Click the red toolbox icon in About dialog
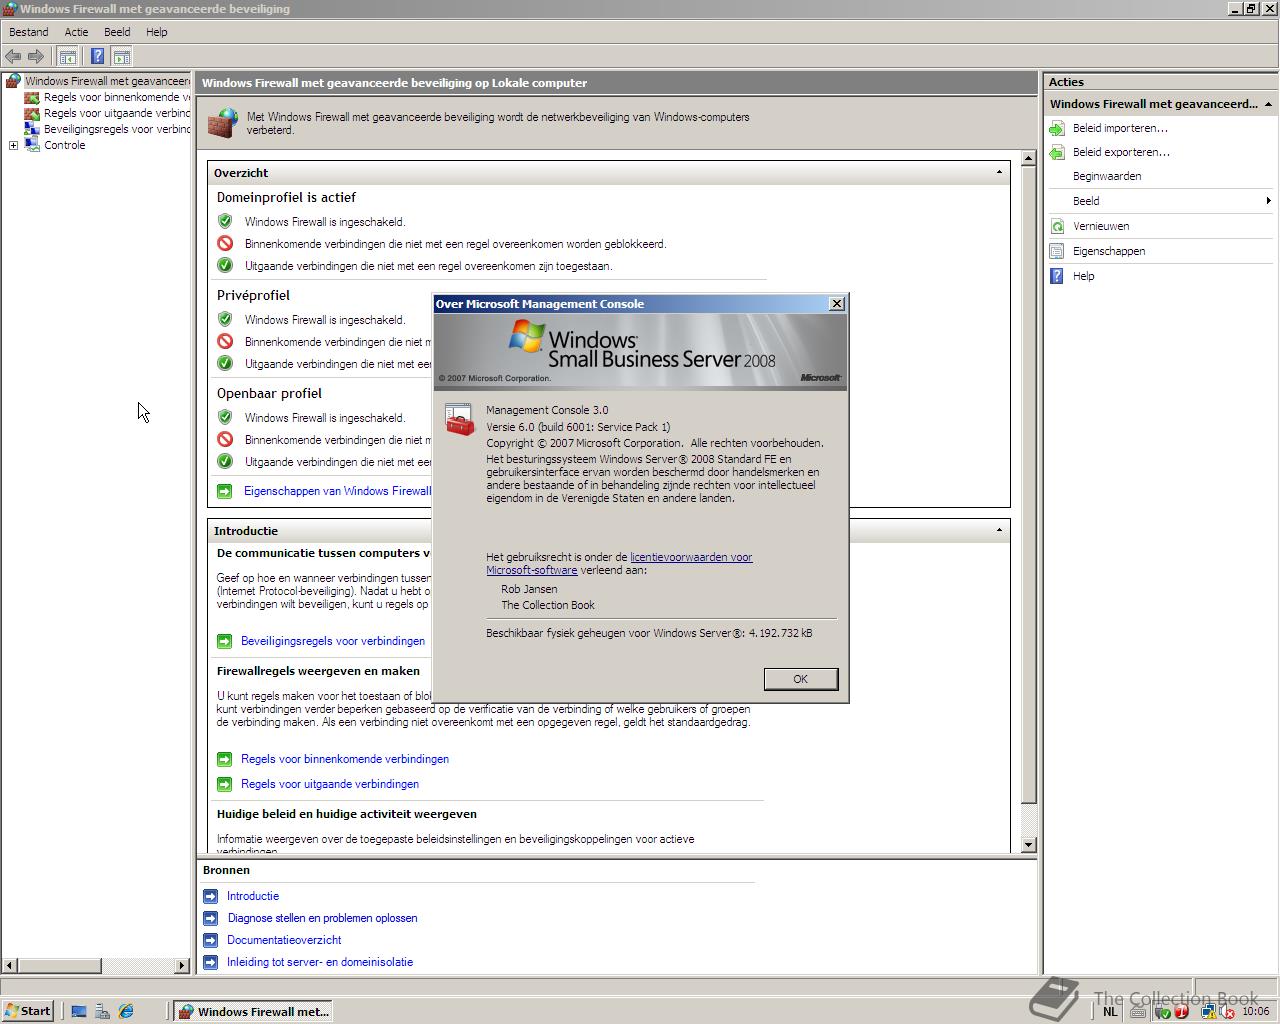The height and width of the screenshot is (1024, 1280). tap(459, 419)
